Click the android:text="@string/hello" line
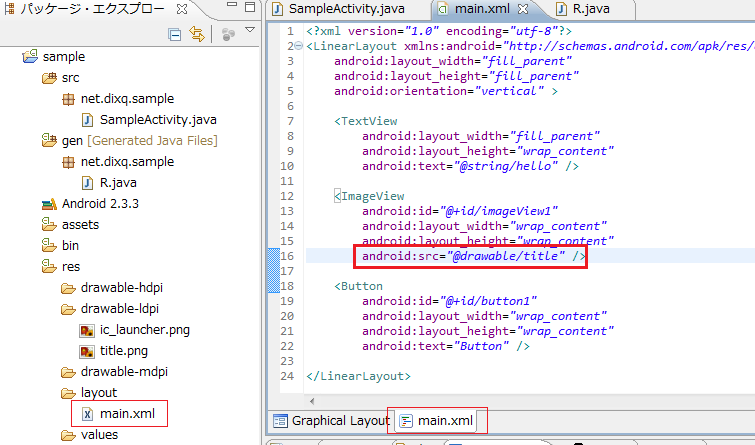The width and height of the screenshot is (755, 445). click(470, 166)
